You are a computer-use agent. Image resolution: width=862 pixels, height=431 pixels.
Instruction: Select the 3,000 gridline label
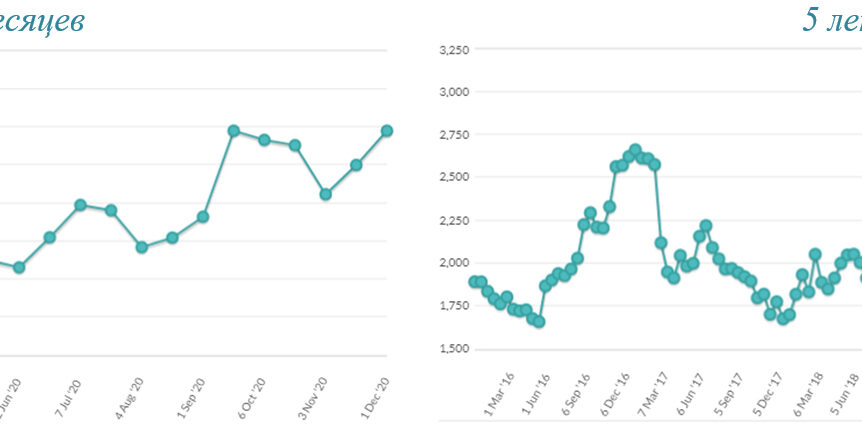click(x=454, y=92)
